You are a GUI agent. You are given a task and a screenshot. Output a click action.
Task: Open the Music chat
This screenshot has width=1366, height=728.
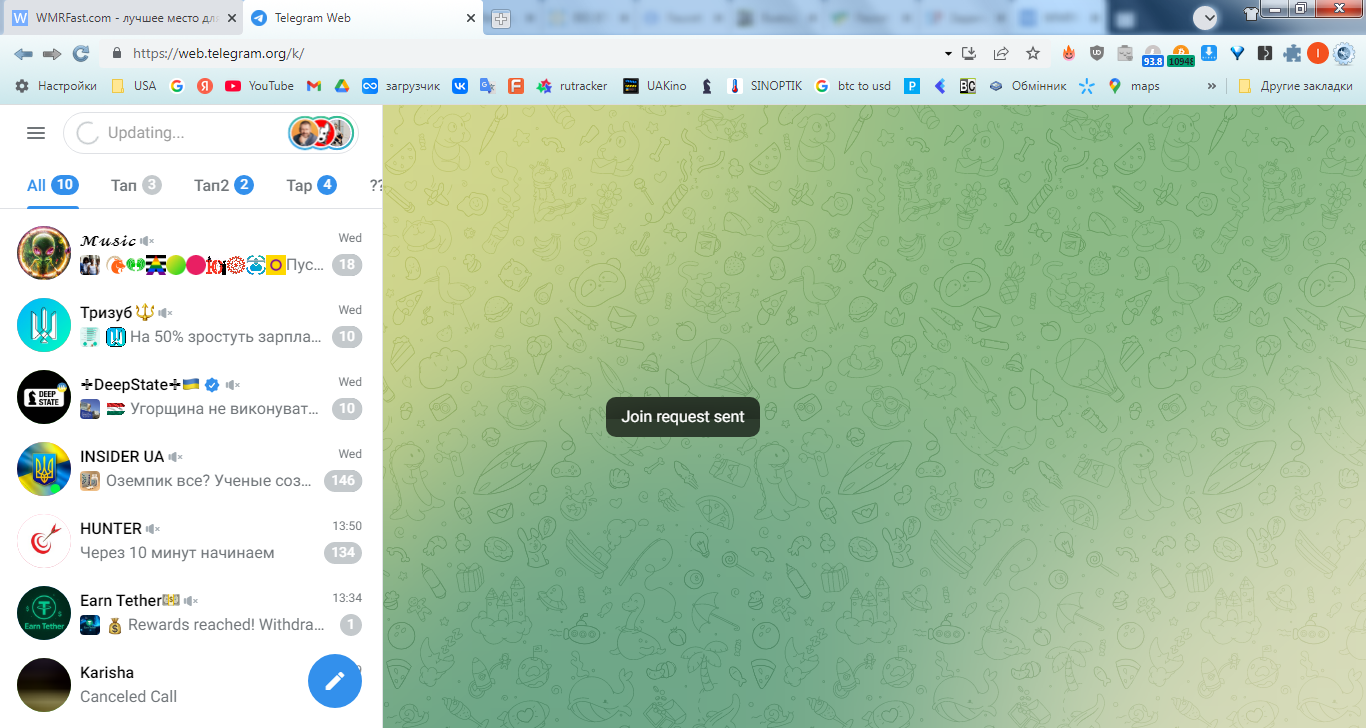(191, 253)
